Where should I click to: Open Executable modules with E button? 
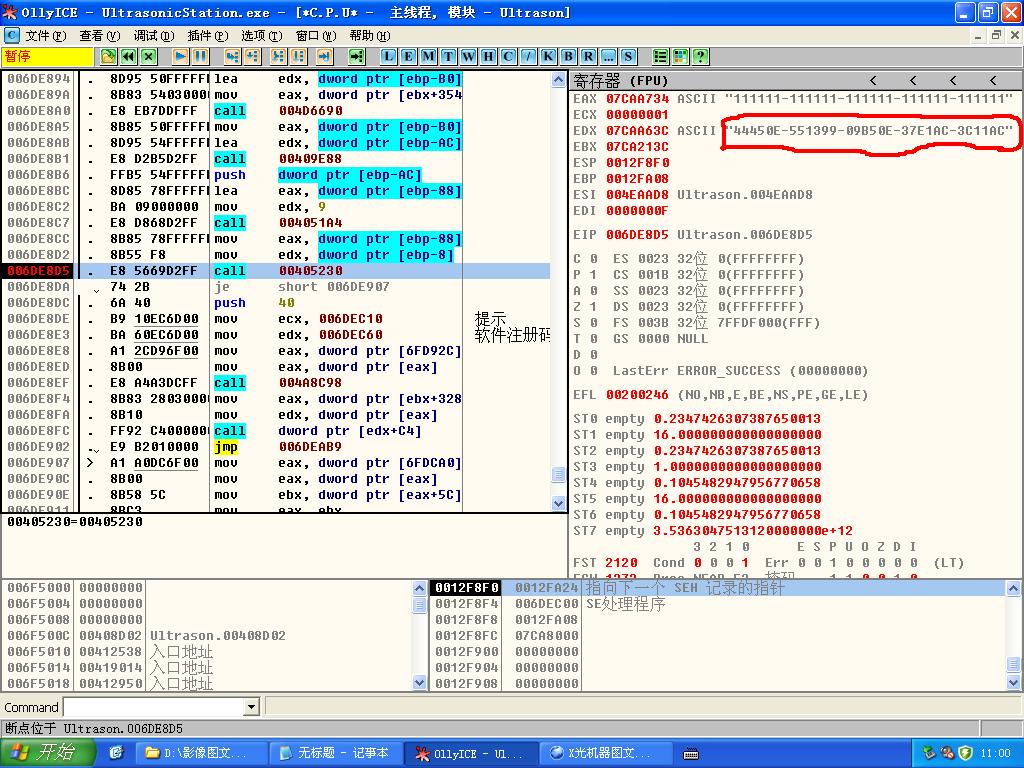click(x=408, y=57)
